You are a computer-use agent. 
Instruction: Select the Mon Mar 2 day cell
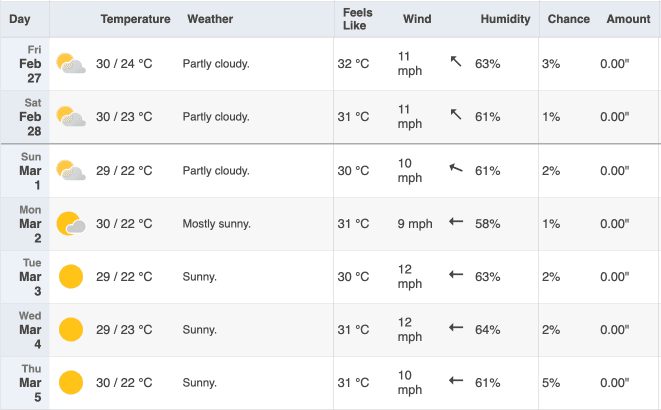[25, 224]
